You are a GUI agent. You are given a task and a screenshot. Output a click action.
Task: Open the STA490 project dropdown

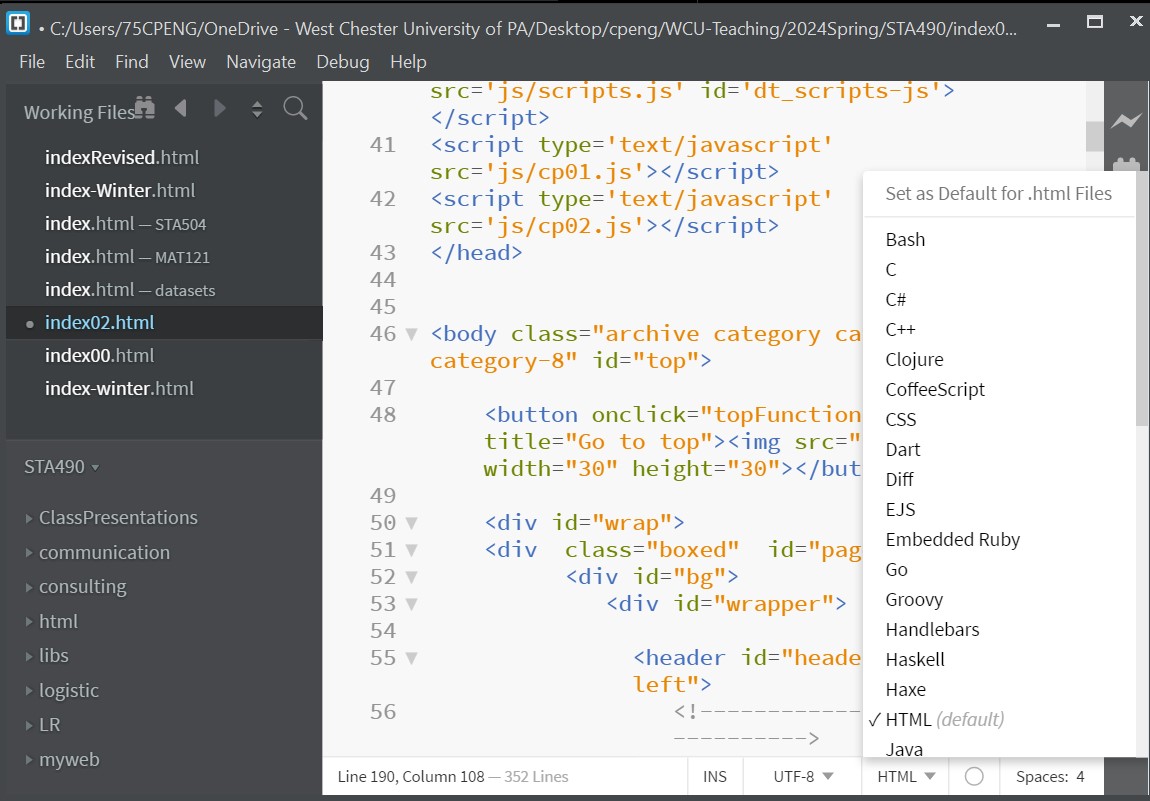pos(62,467)
